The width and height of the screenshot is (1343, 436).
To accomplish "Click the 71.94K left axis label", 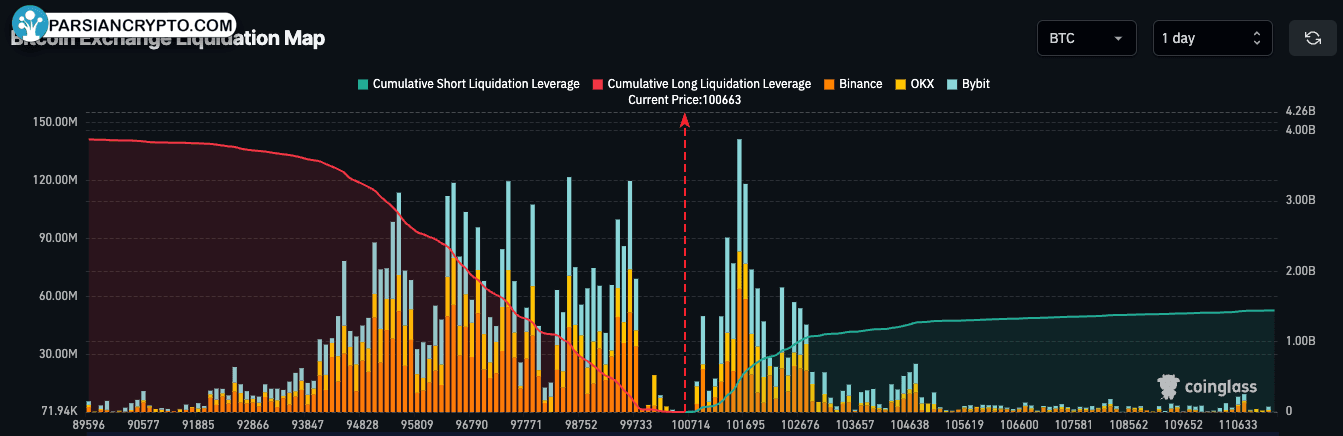I will [x=58, y=411].
